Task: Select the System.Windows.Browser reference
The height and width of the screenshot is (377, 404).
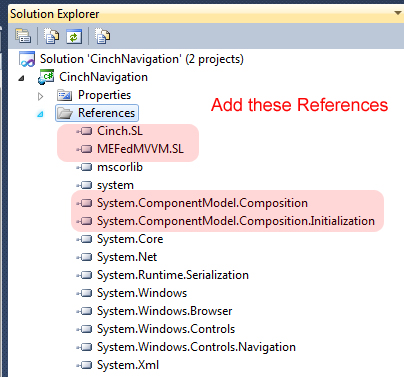Action: pos(164,311)
